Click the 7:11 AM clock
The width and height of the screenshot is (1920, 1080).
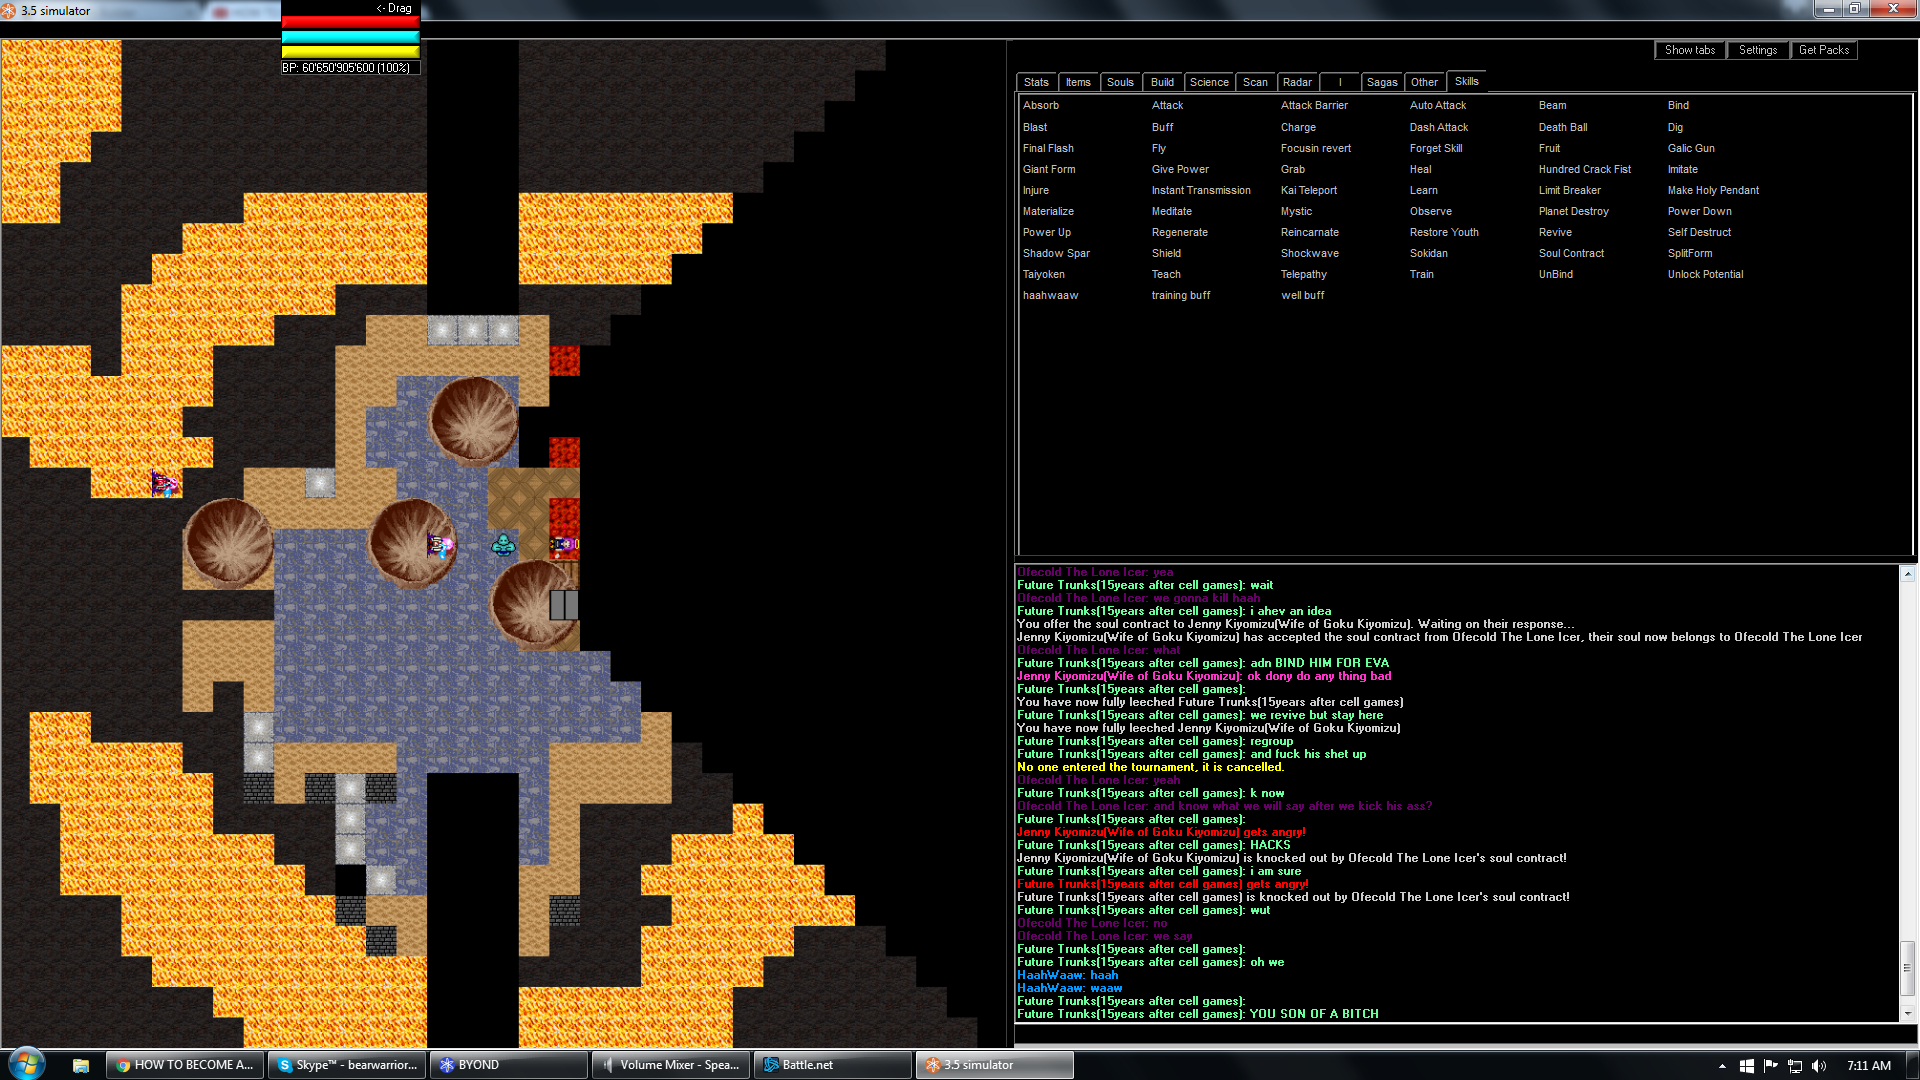[x=1869, y=1065]
